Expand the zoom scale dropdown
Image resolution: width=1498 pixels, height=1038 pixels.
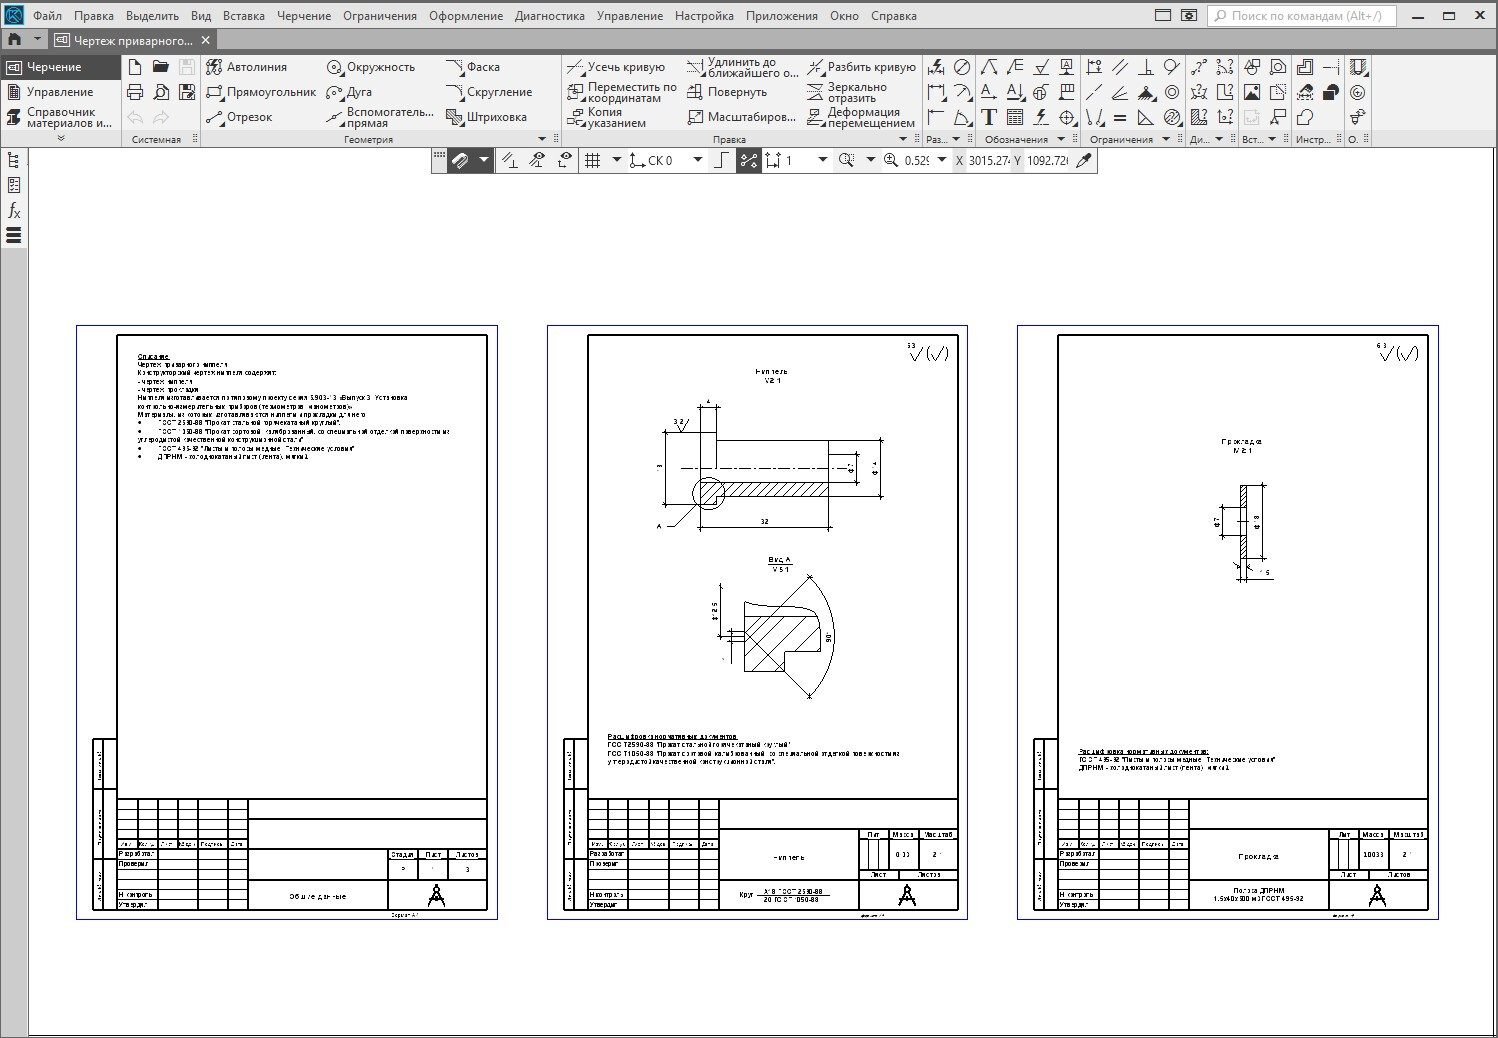coord(941,160)
